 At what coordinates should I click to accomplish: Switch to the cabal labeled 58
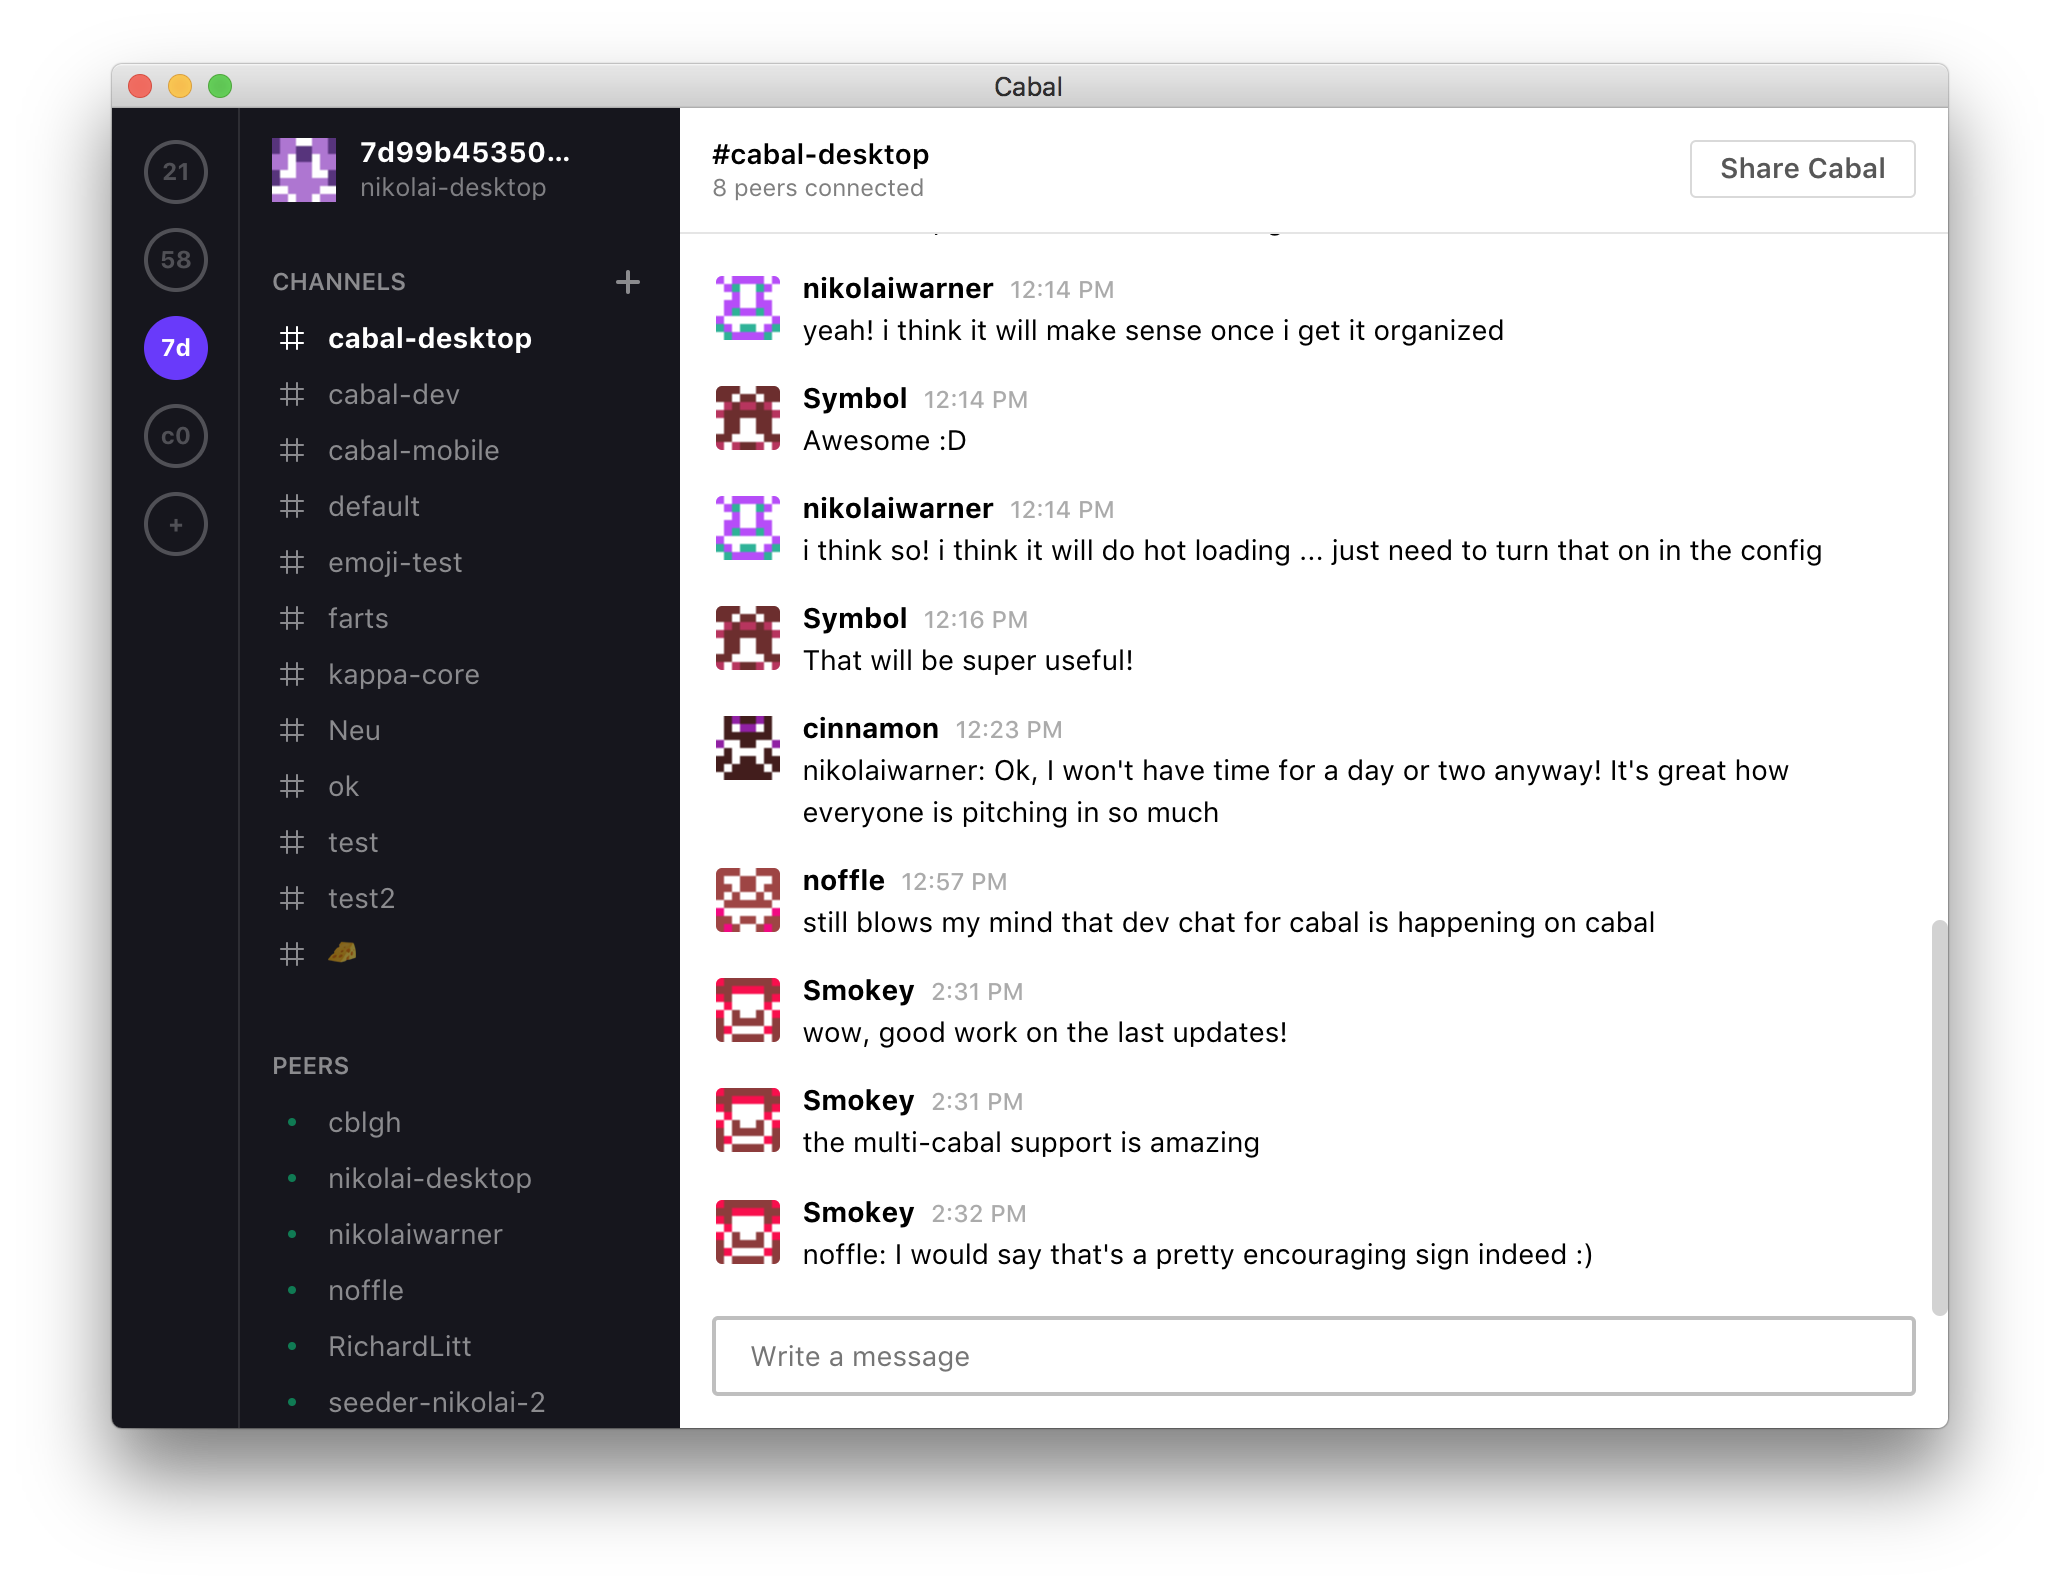(x=176, y=260)
